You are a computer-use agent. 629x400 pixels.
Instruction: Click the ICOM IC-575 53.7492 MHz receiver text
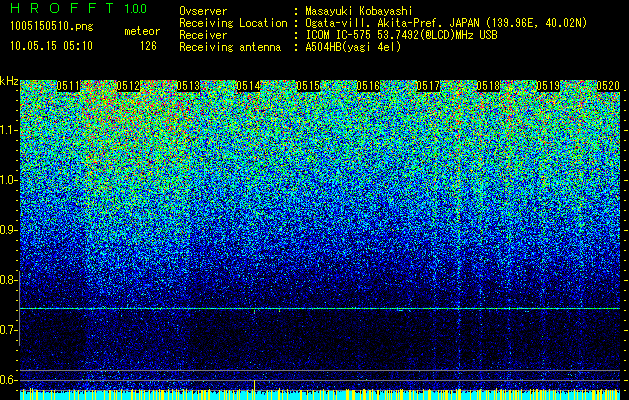coord(401,35)
